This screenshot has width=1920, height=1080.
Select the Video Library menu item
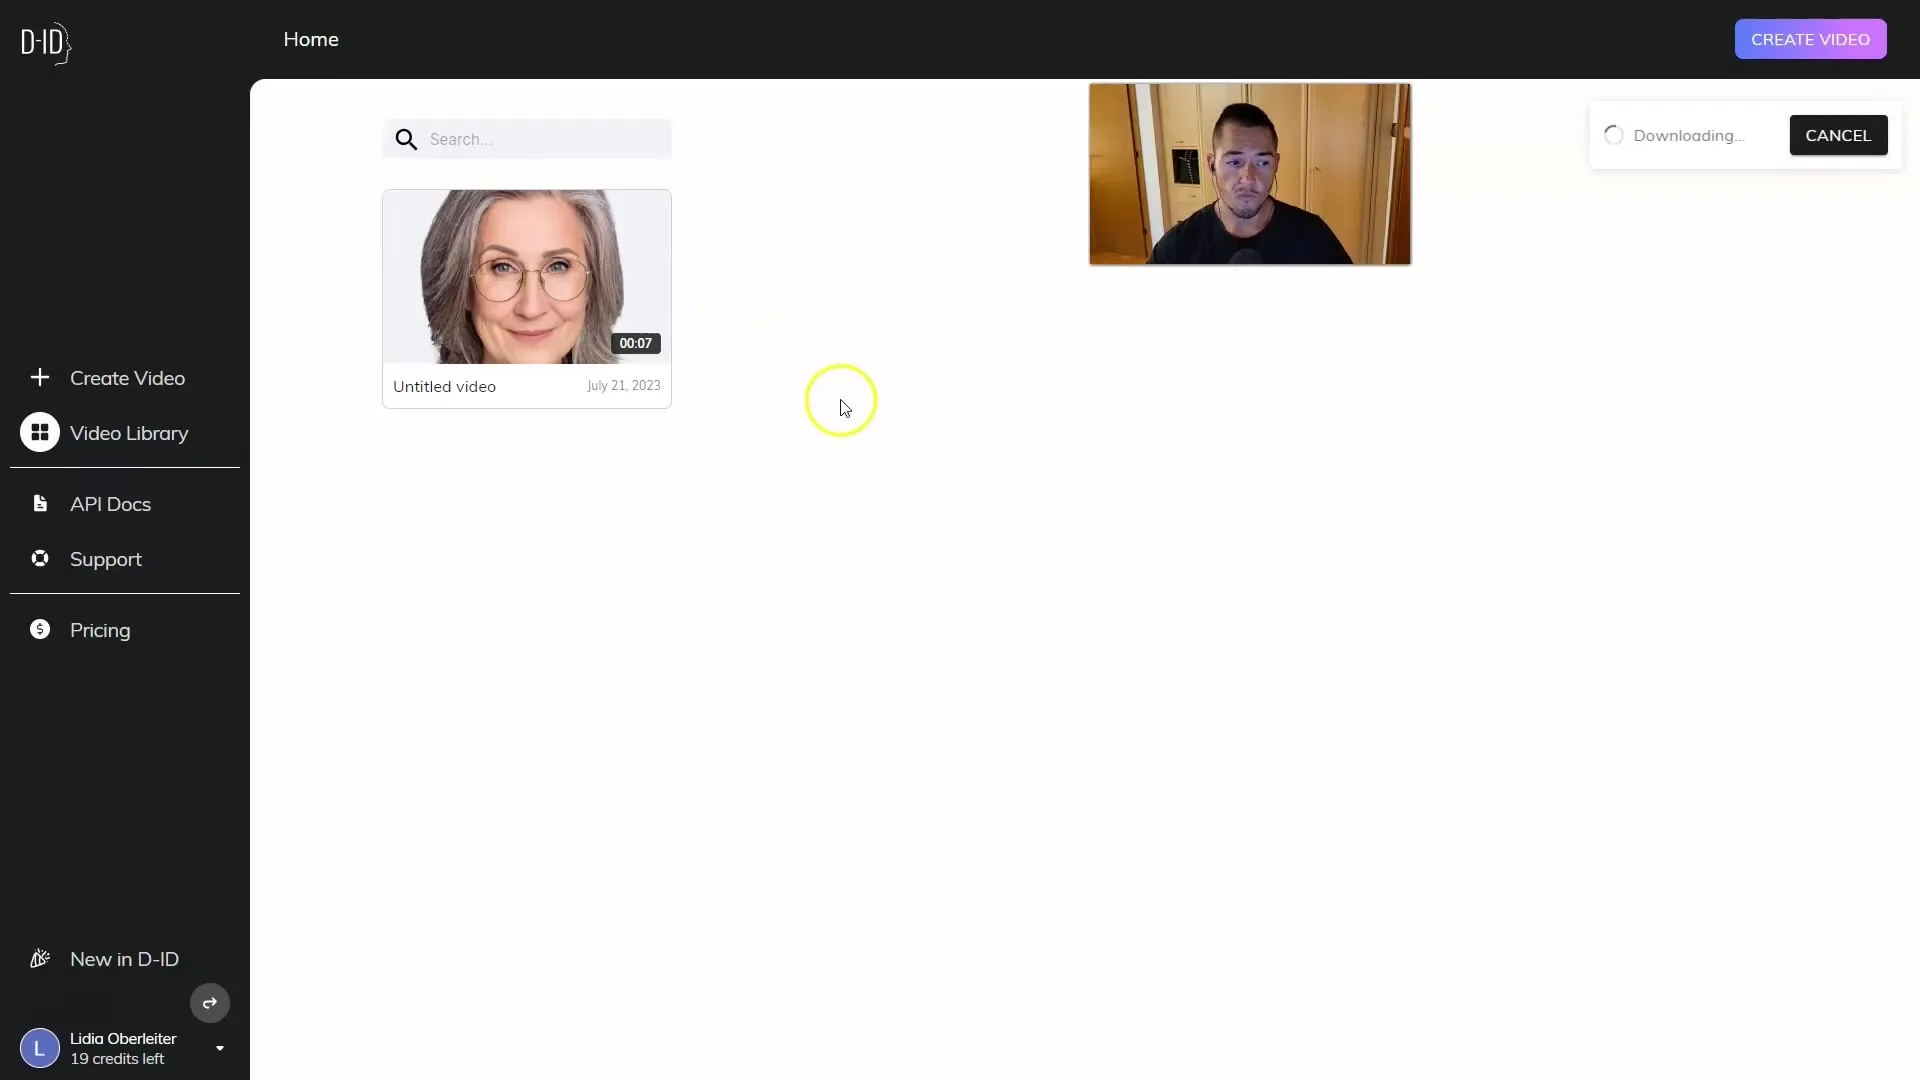point(129,433)
